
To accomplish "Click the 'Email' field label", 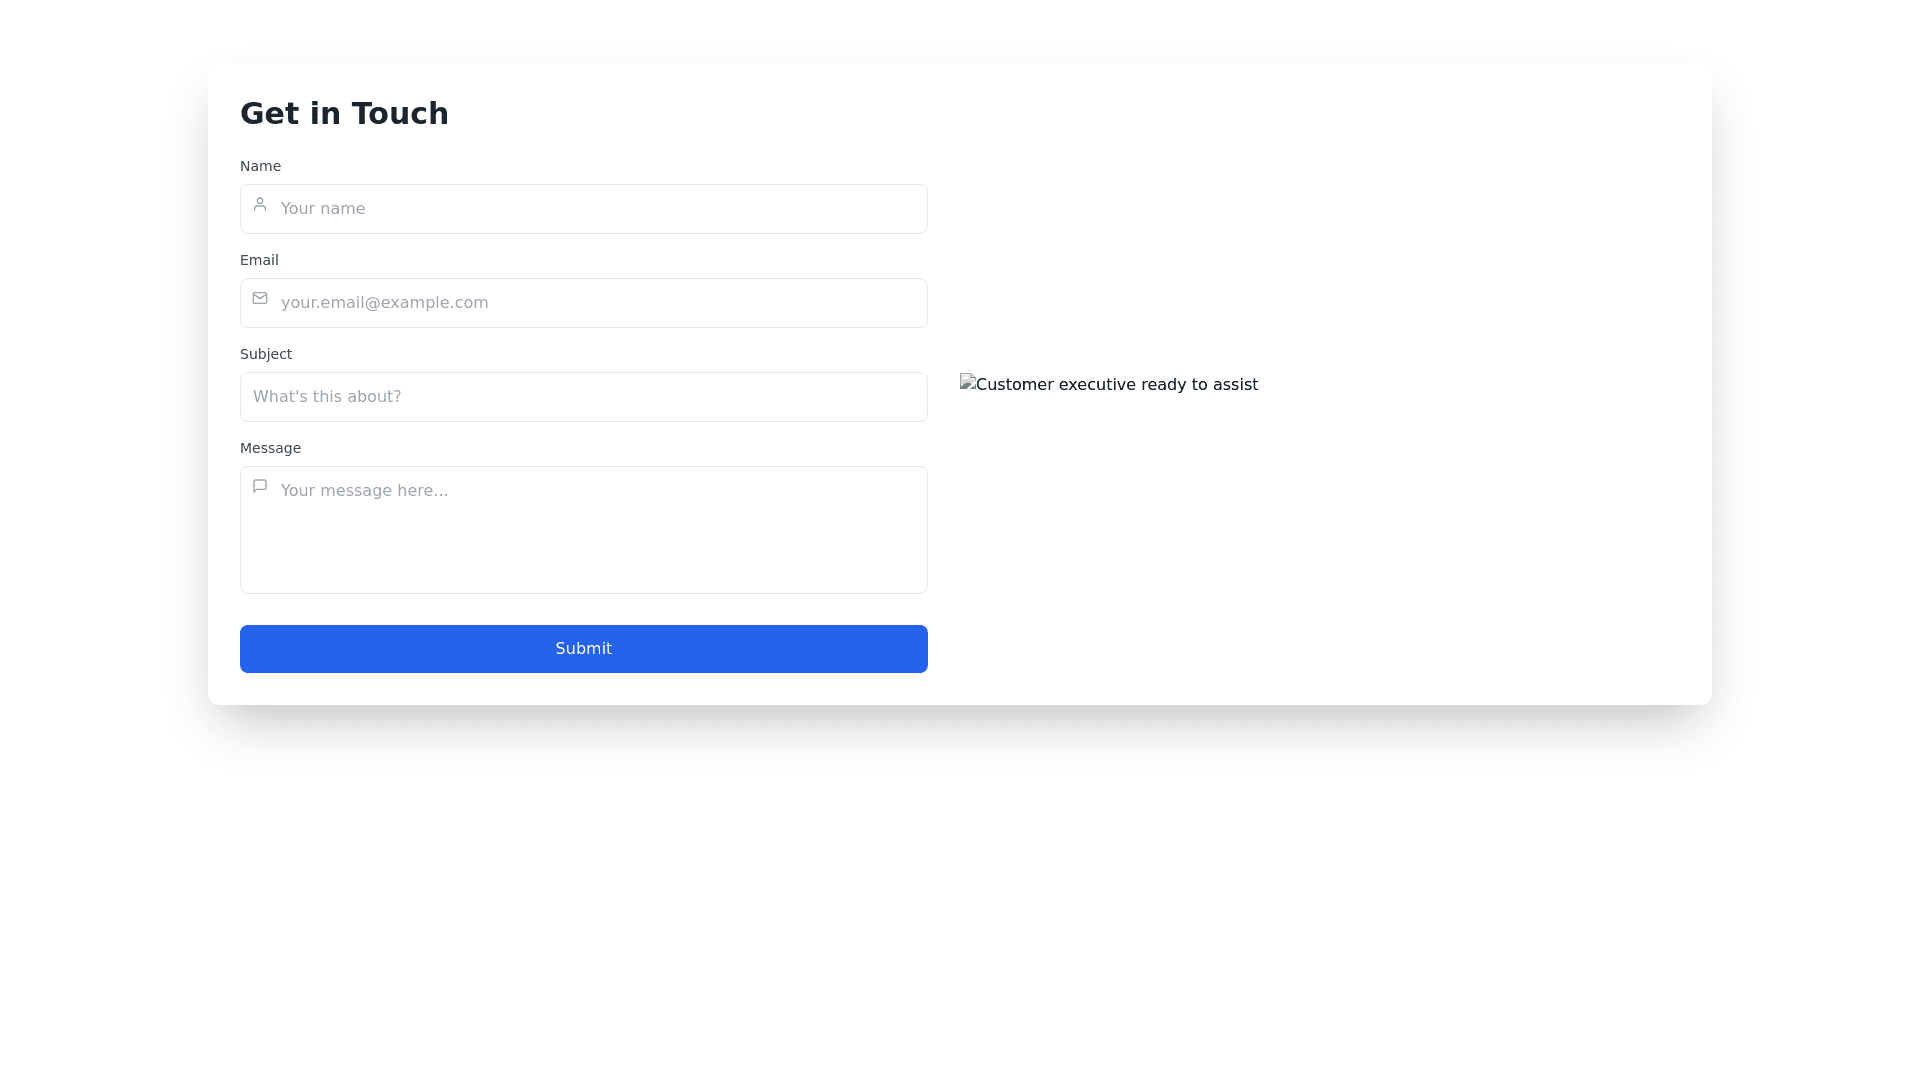I will [259, 260].
